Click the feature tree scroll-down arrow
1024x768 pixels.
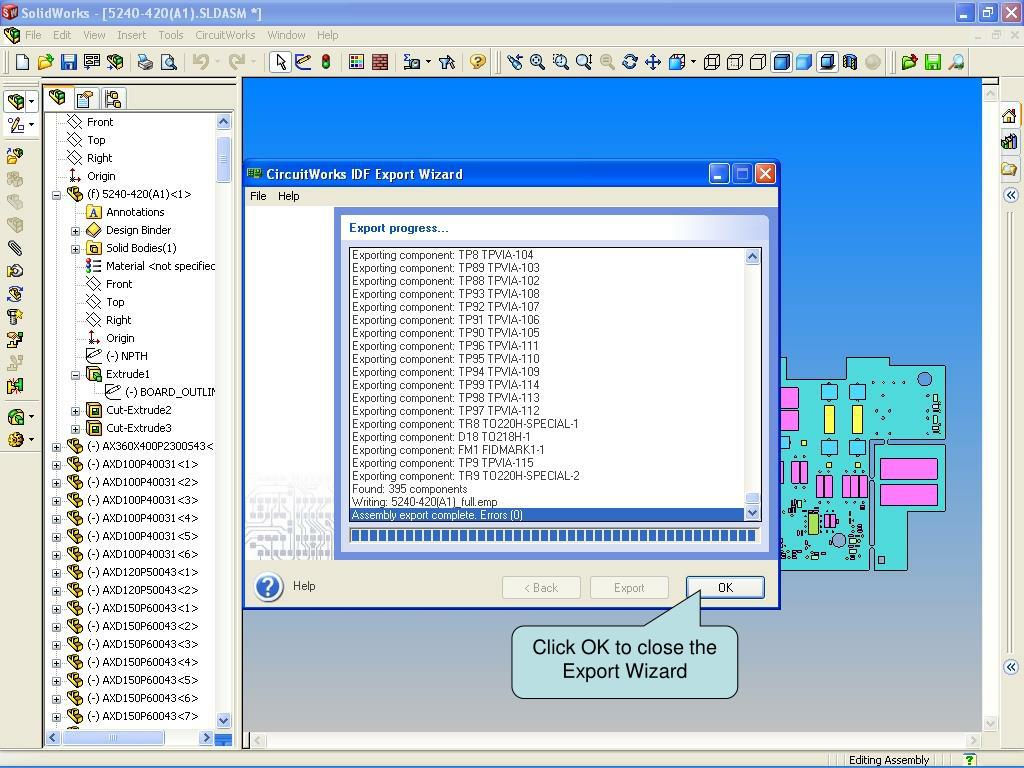[x=223, y=720]
